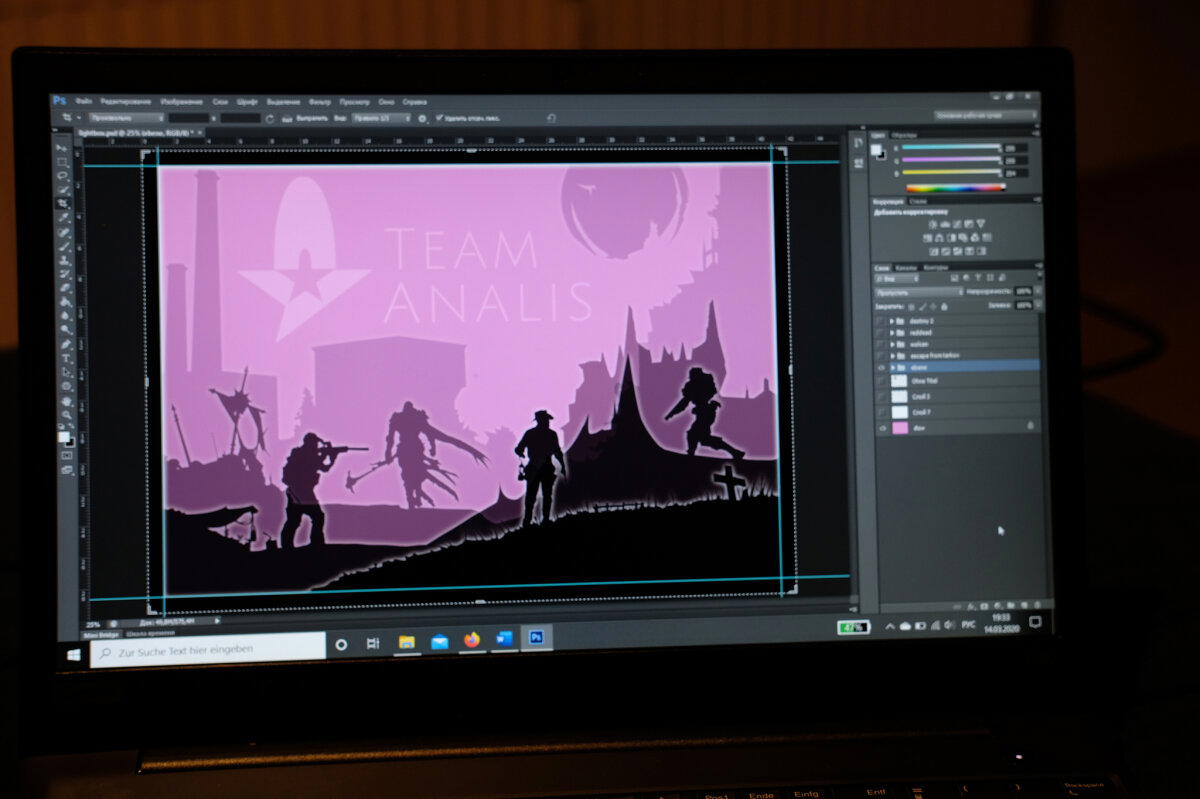Open the Image menu
The width and height of the screenshot is (1200, 799).
[x=182, y=102]
